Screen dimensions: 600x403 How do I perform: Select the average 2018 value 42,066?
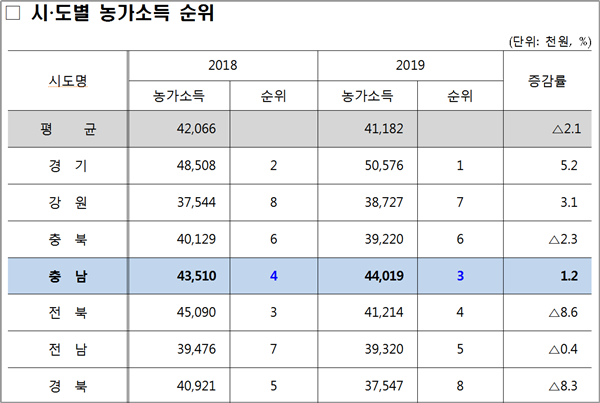coord(196,129)
